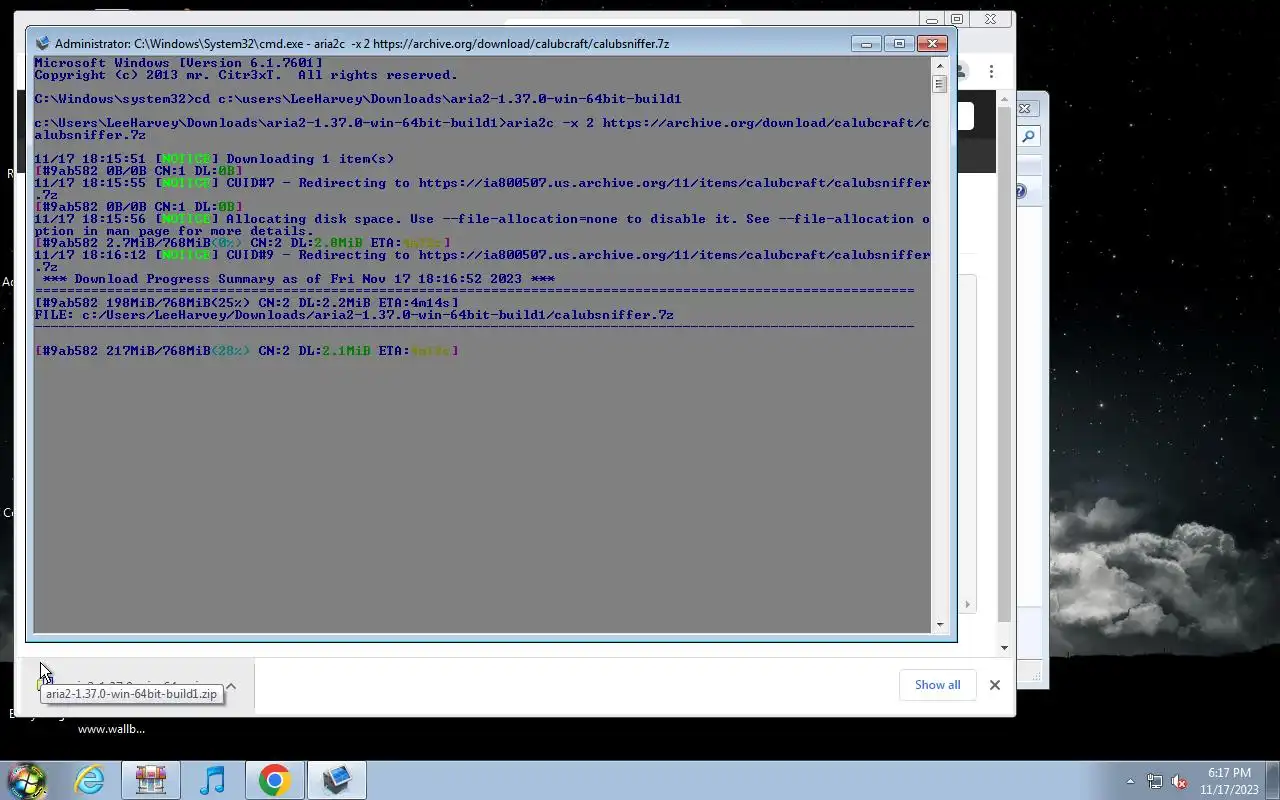Minimize the Chrome window behind
This screenshot has height=800, width=1280.
tap(932, 19)
